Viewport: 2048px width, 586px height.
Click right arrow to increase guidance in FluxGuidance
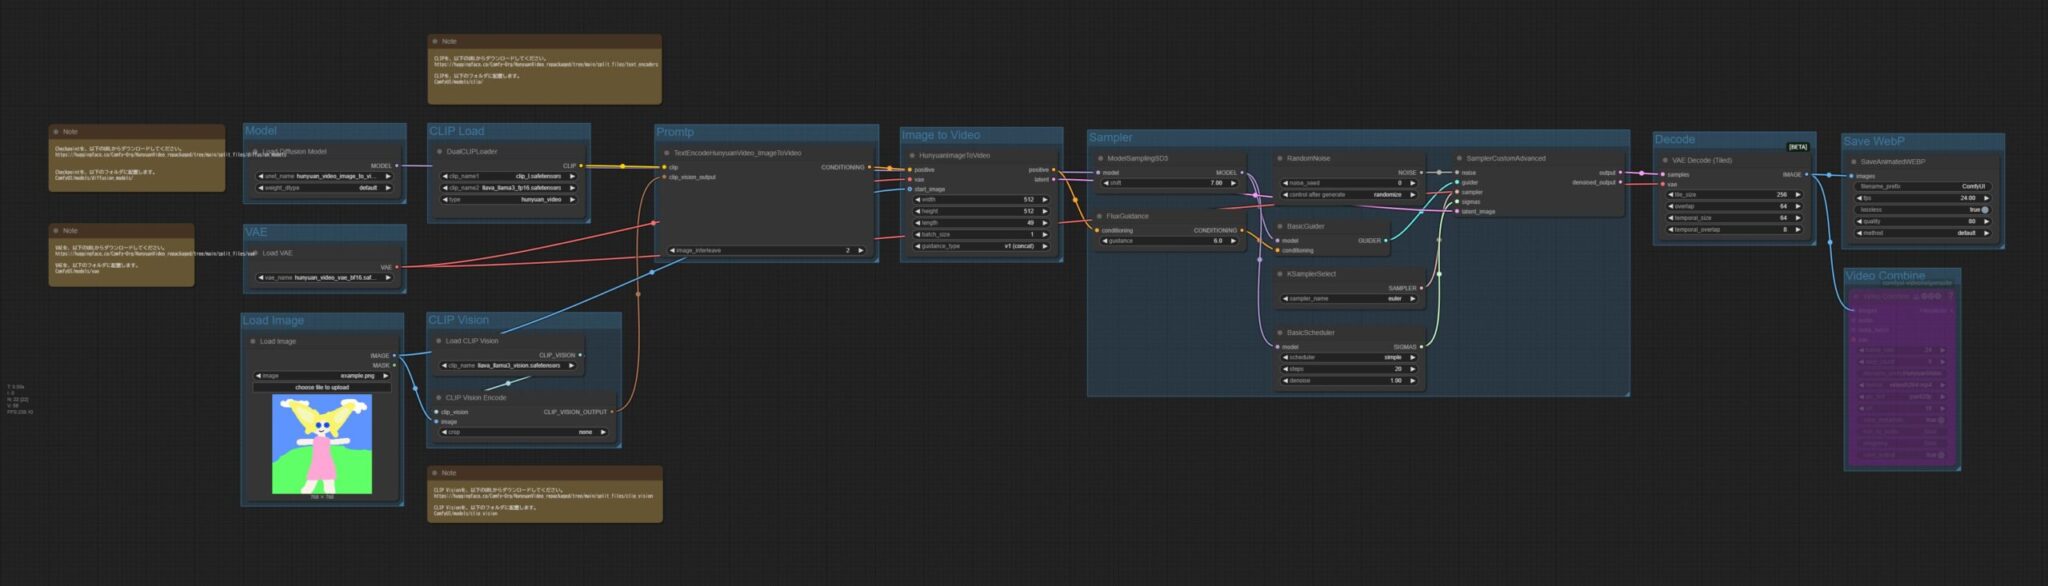1233,241
